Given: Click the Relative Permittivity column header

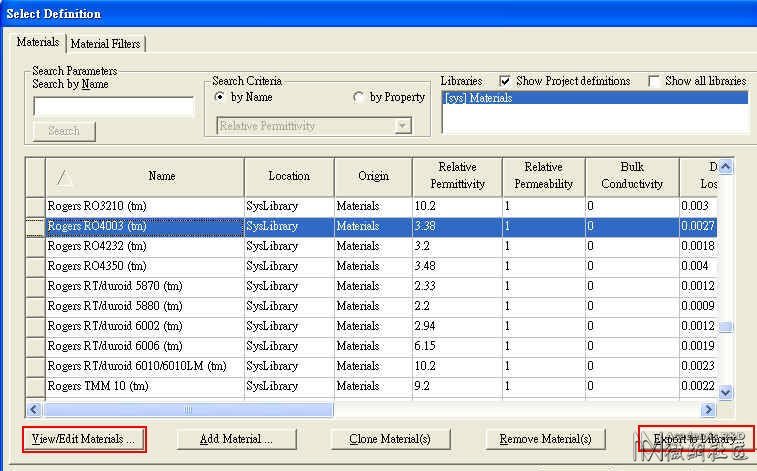Looking at the screenshot, I should click(457, 176).
